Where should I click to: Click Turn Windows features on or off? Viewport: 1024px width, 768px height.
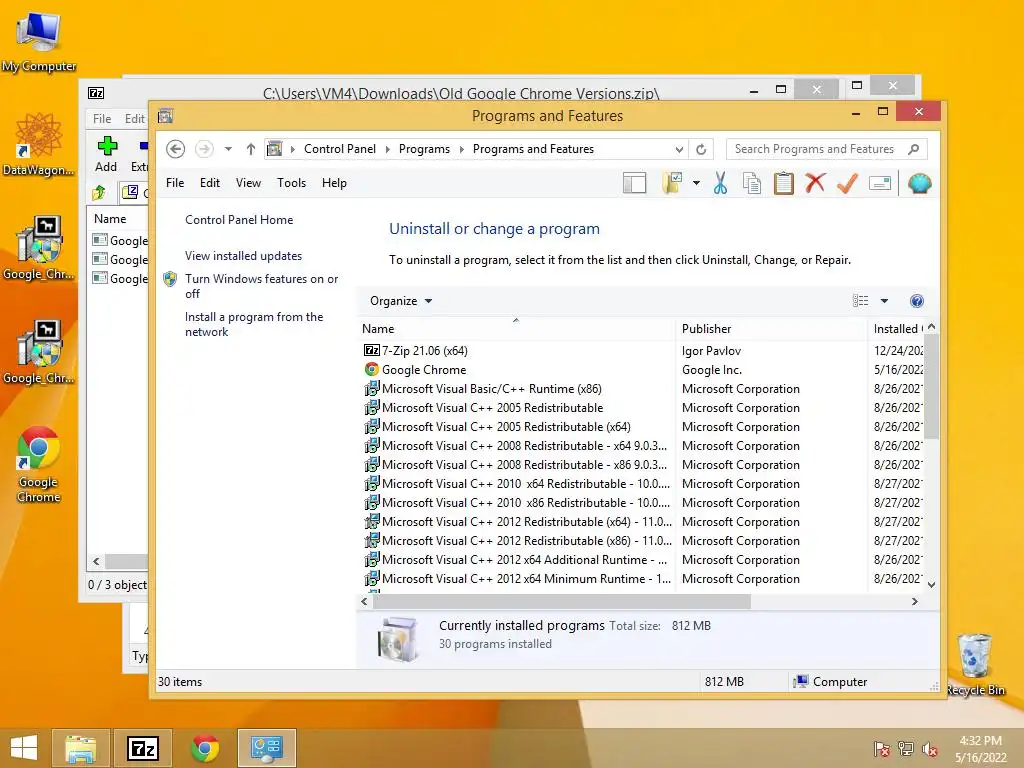pos(261,286)
